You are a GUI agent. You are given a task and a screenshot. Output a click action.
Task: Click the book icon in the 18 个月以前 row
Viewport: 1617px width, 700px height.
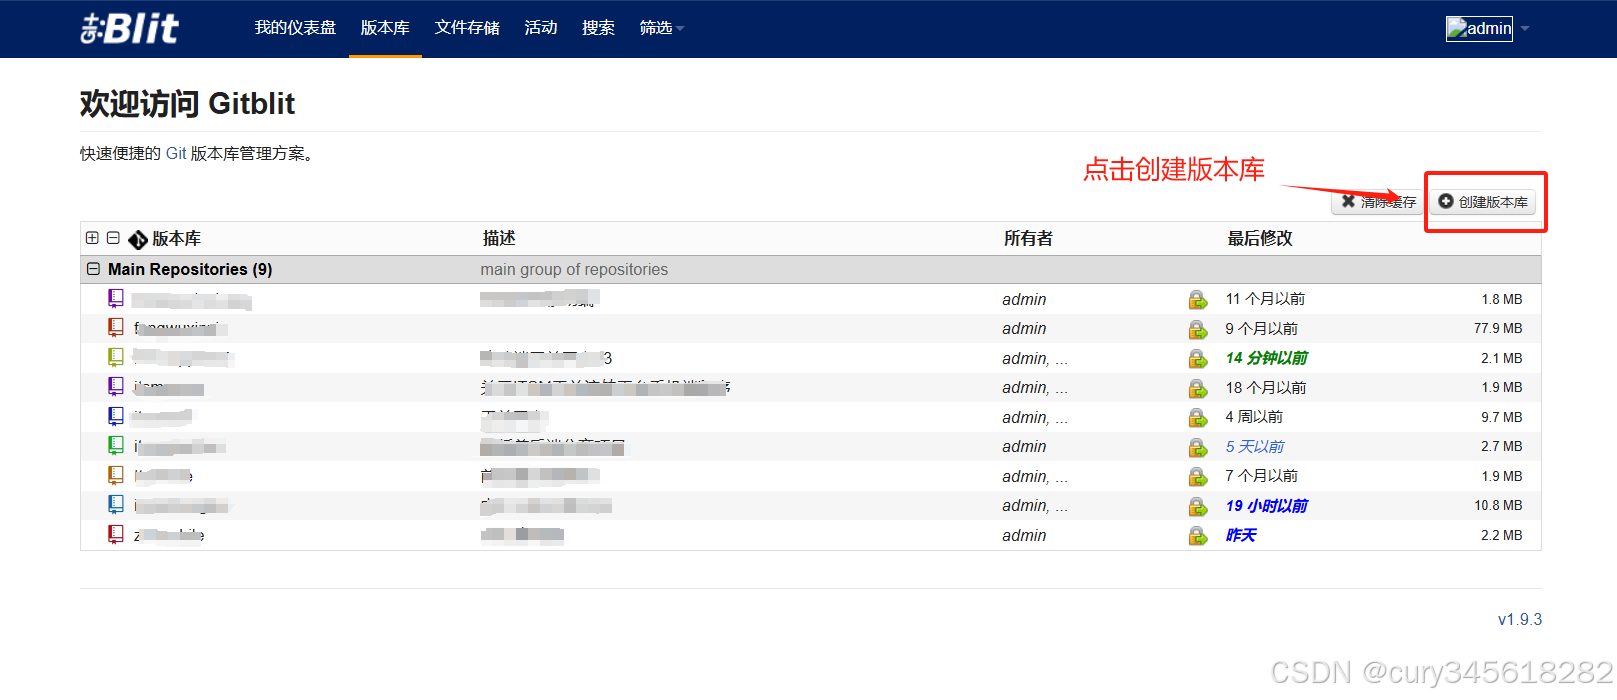pyautogui.click(x=116, y=386)
